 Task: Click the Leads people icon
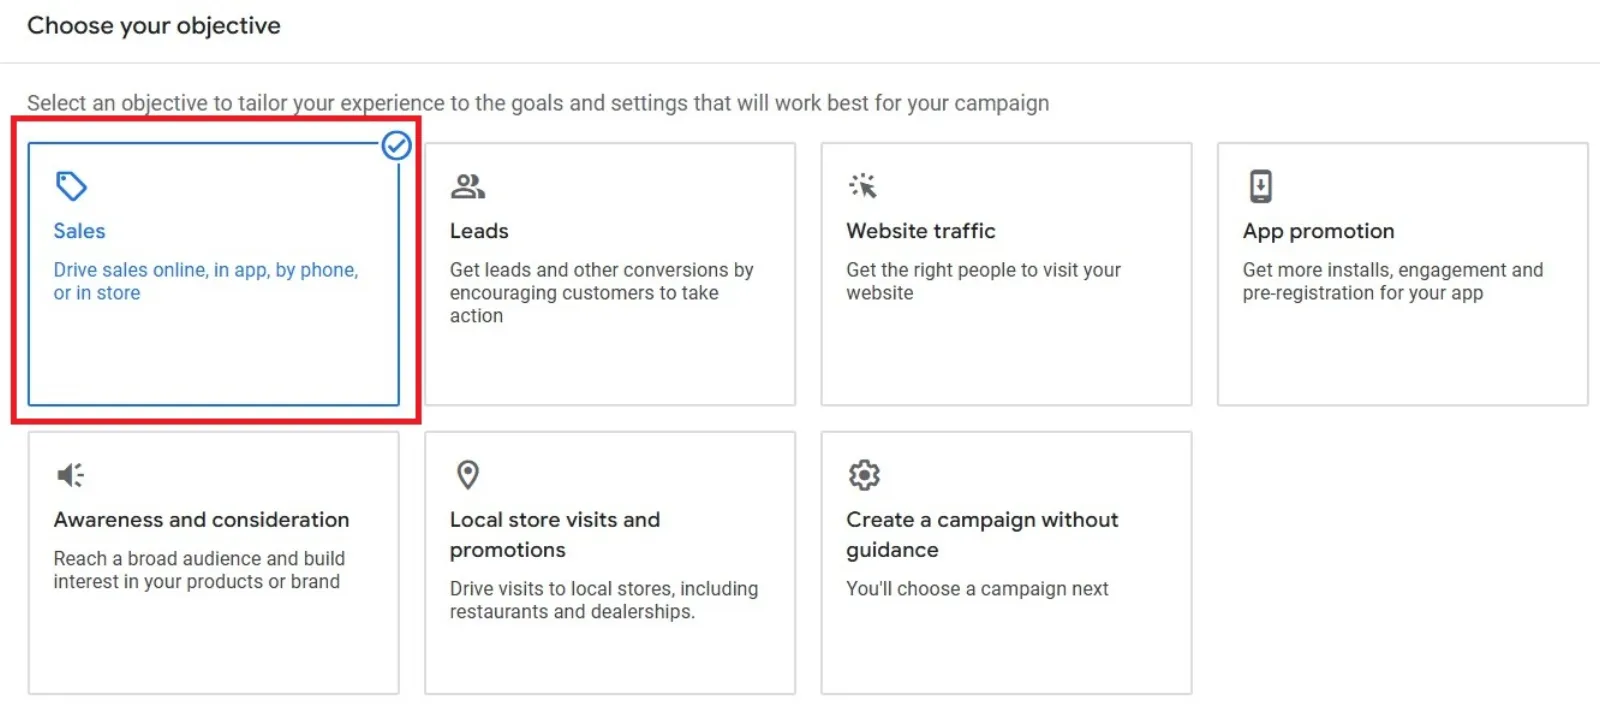coord(468,186)
